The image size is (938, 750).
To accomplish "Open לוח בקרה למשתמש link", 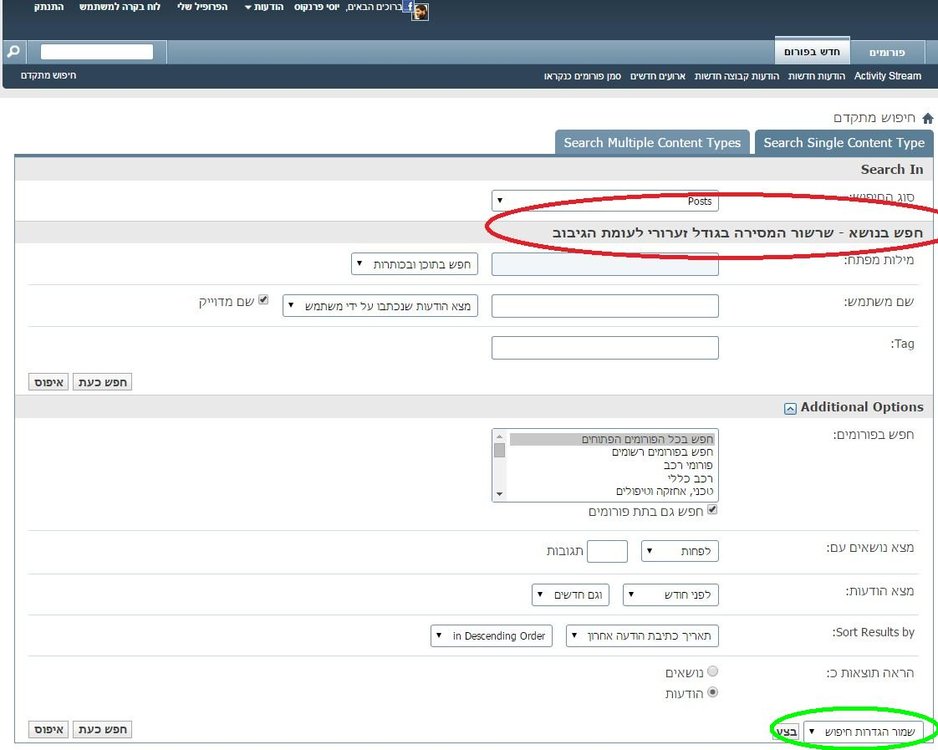I will pos(120,7).
